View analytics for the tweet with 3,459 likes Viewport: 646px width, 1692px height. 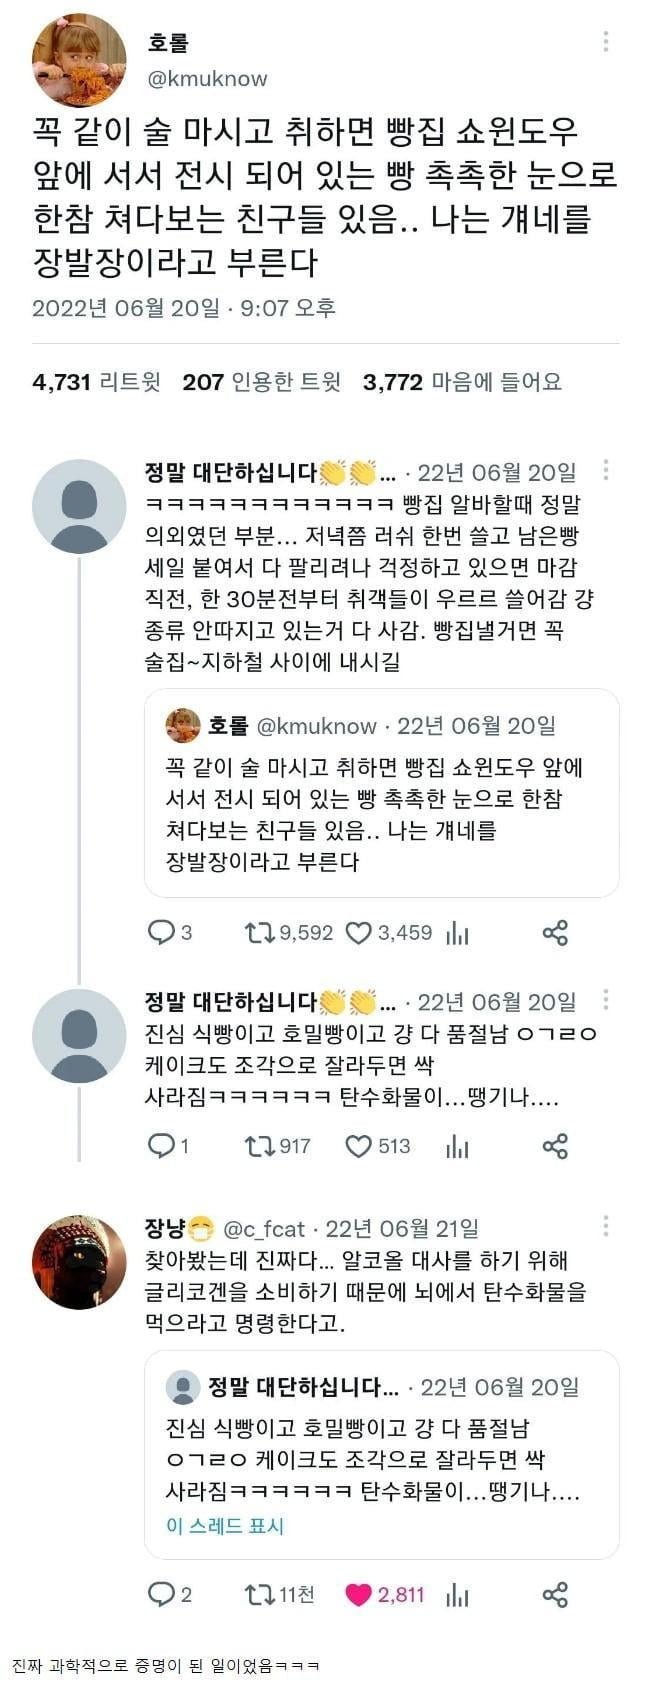(x=458, y=933)
